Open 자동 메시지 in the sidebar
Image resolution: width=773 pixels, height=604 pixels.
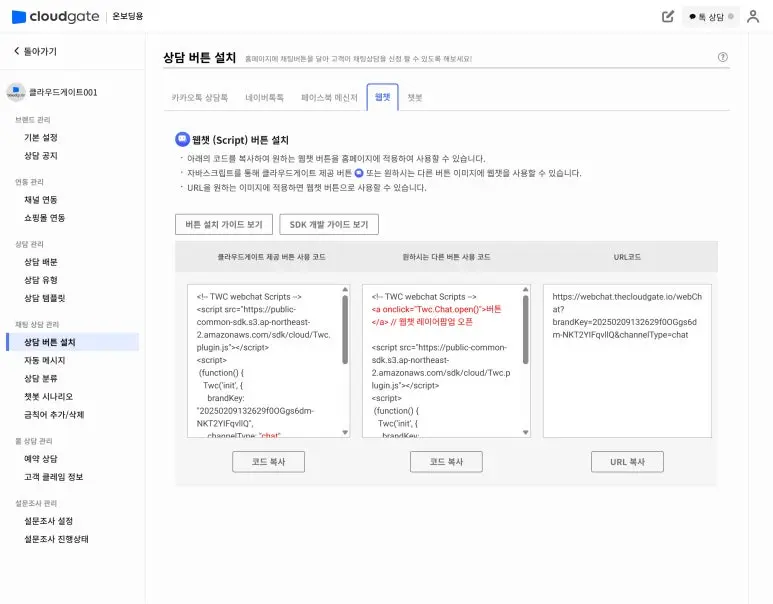tap(45, 360)
